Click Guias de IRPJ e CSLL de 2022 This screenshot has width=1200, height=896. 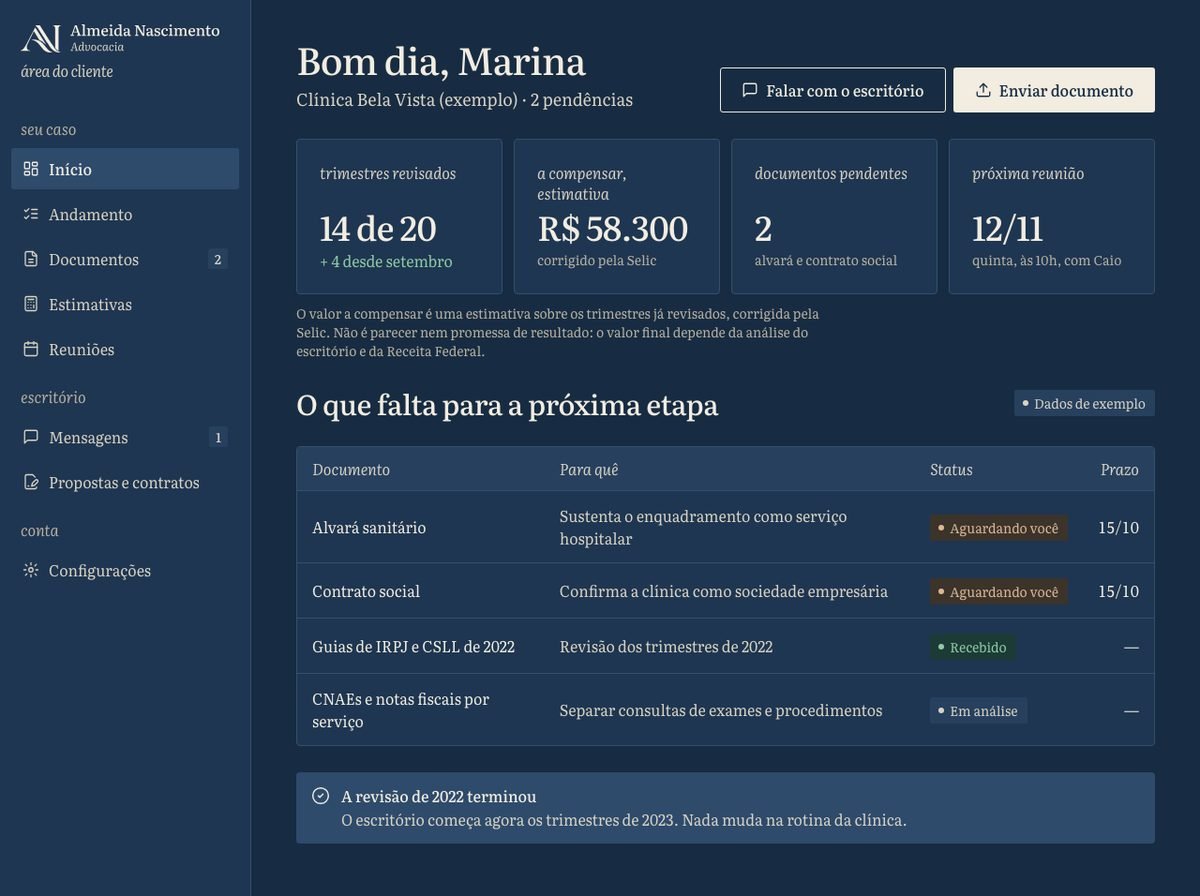point(413,647)
